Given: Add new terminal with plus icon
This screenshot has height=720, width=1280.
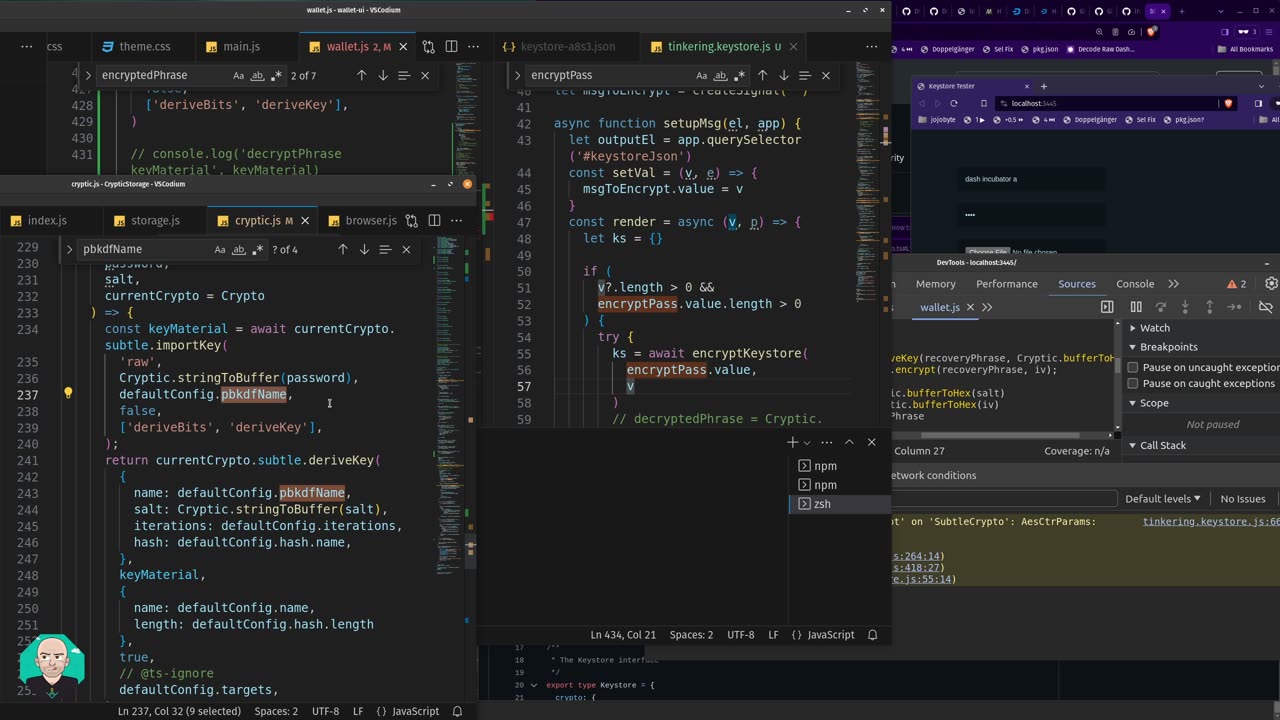Looking at the screenshot, I should pos(792,442).
